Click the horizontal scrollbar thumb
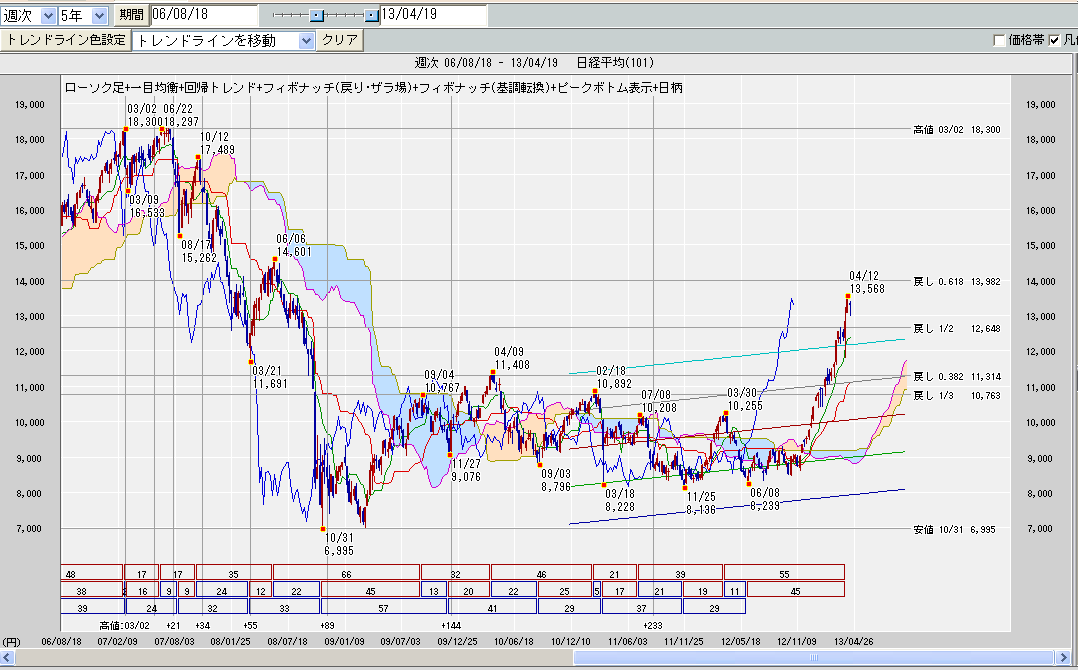The width and height of the screenshot is (1078, 670). (x=813, y=658)
